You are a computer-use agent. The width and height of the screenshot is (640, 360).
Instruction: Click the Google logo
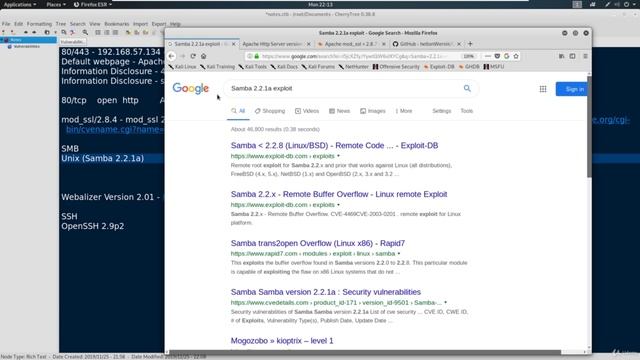click(x=191, y=88)
